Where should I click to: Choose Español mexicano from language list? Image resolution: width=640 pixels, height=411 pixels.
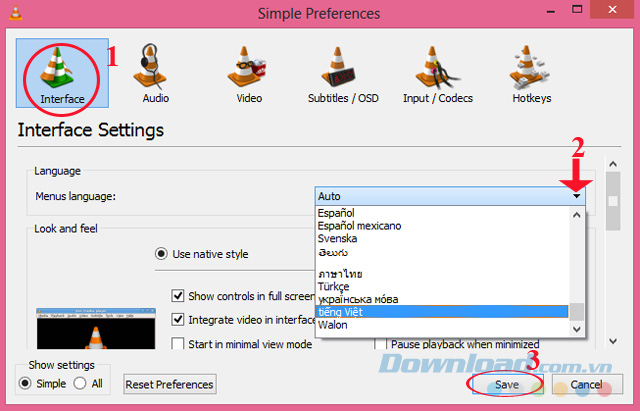point(359,226)
